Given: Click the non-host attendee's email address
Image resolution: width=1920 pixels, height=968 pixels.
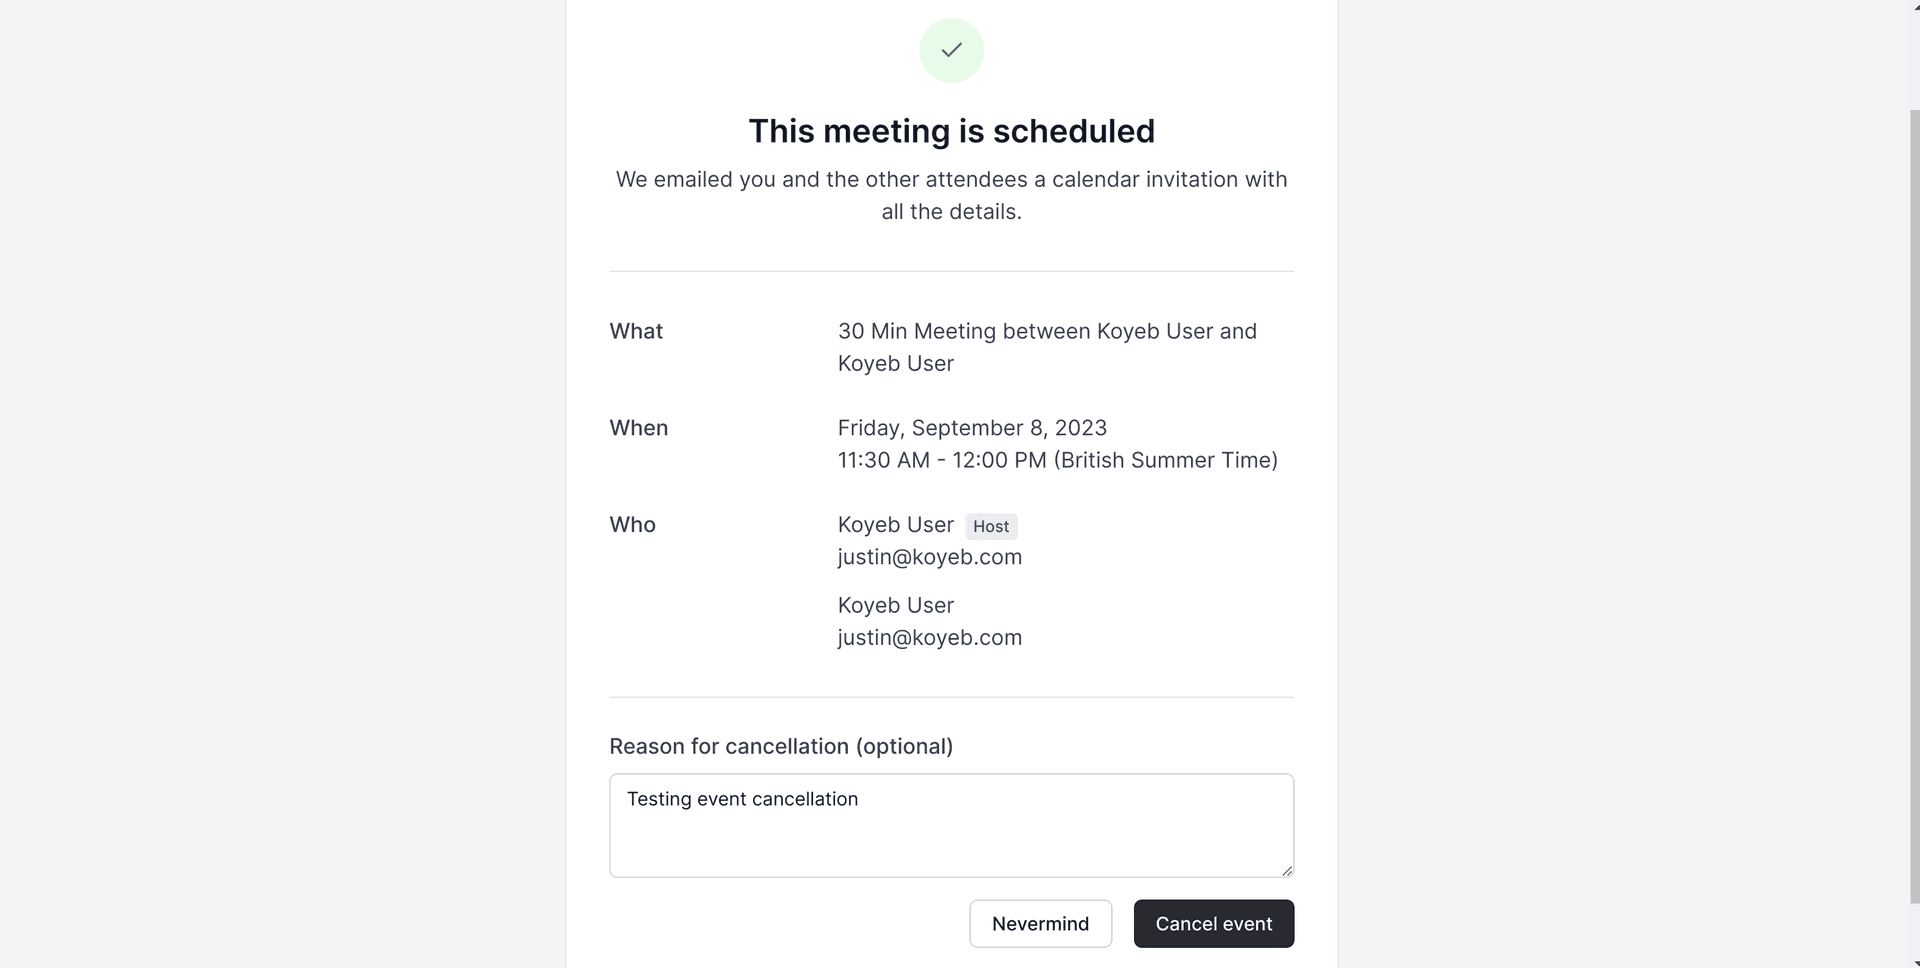Looking at the screenshot, I should (x=929, y=638).
